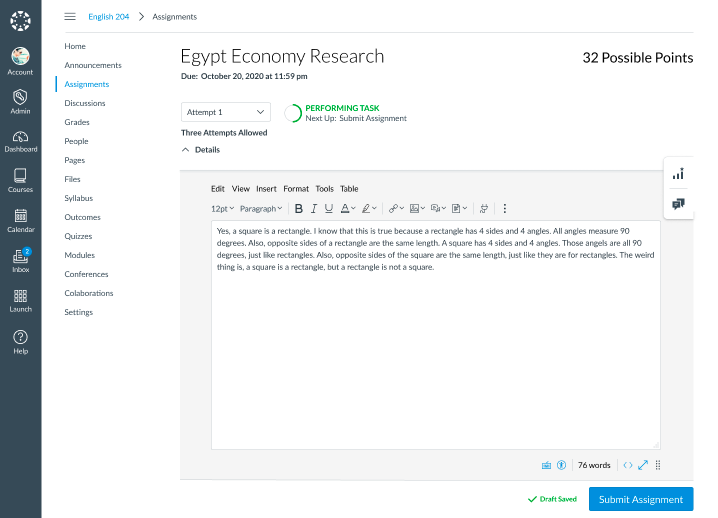Open the editor Insert menu
This screenshot has width=718, height=518.
tap(266, 189)
